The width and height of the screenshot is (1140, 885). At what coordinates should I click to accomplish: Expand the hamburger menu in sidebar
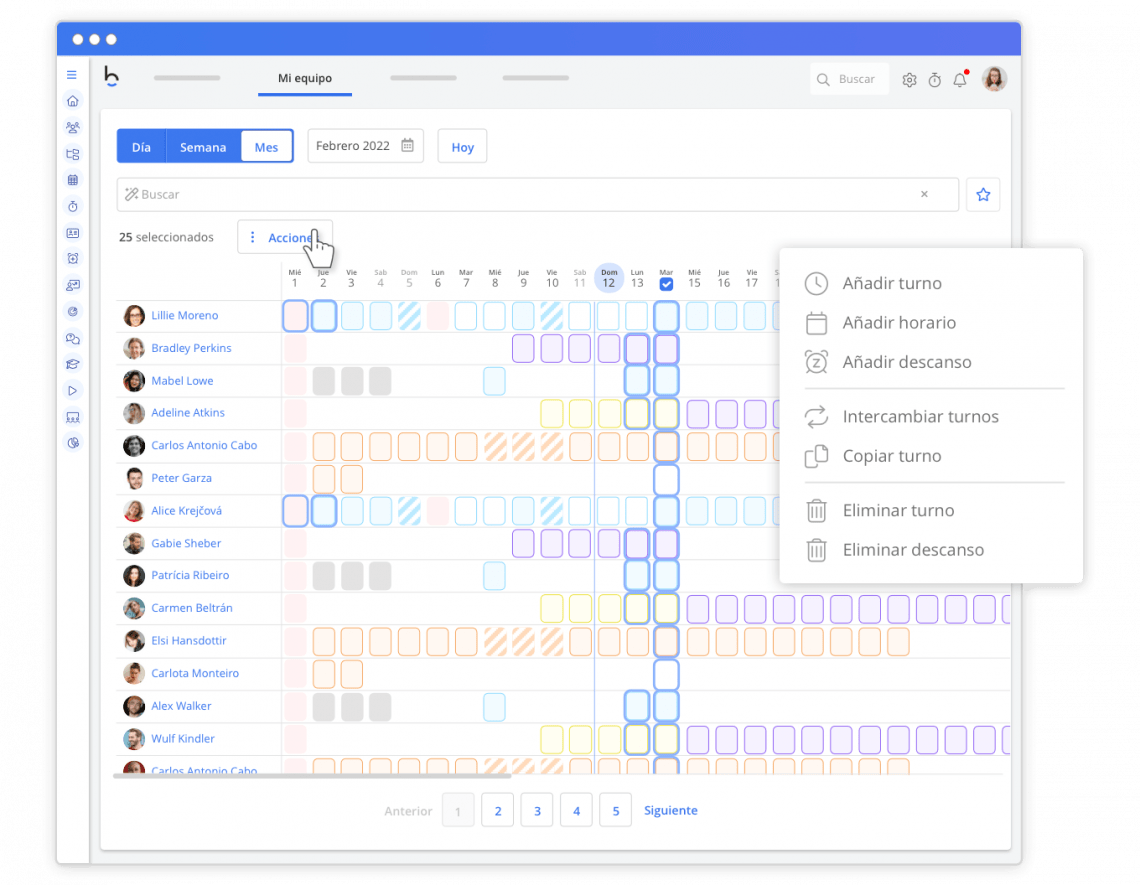tap(72, 75)
